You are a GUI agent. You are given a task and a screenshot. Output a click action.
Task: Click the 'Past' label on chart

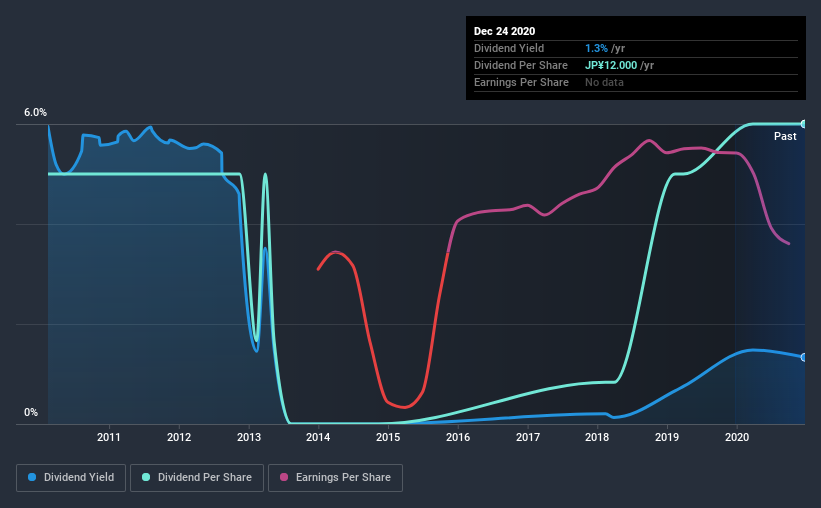(x=785, y=137)
